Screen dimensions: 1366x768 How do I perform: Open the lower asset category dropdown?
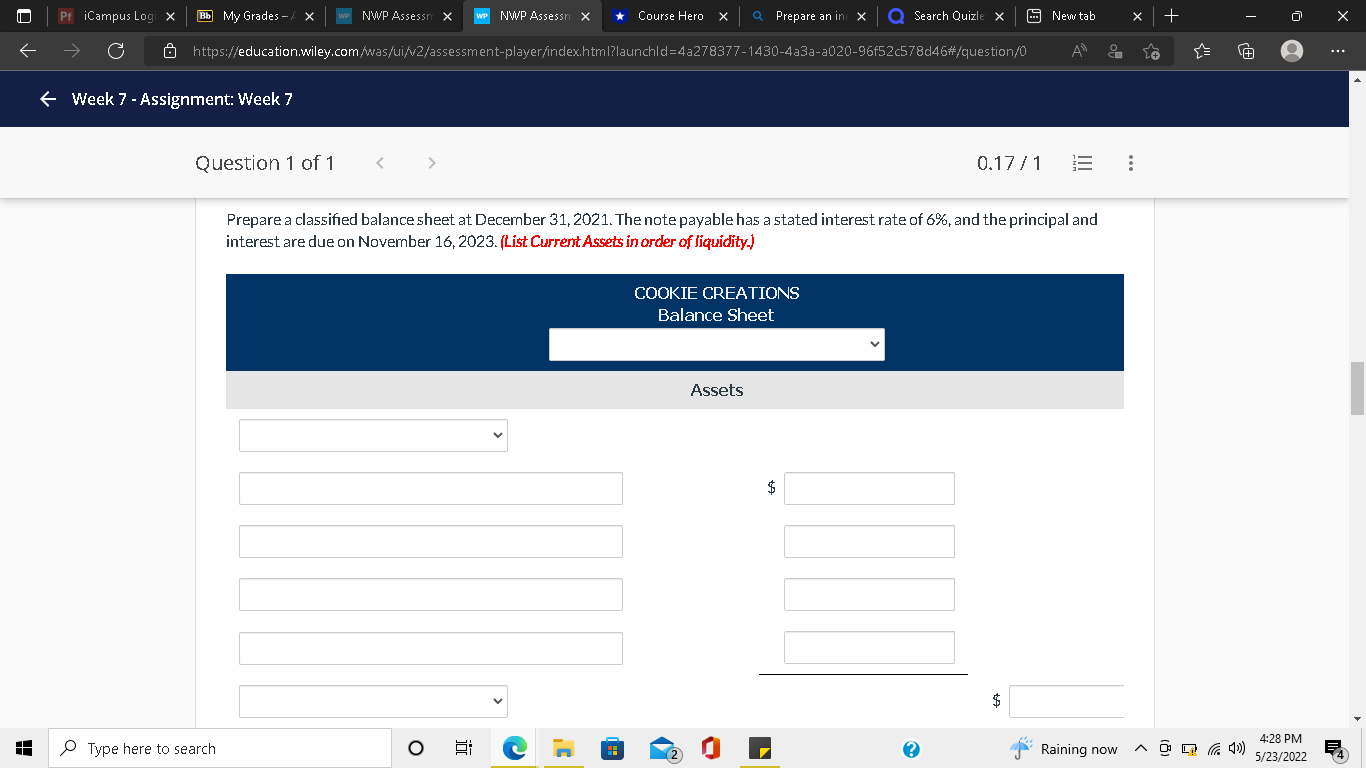(x=373, y=701)
